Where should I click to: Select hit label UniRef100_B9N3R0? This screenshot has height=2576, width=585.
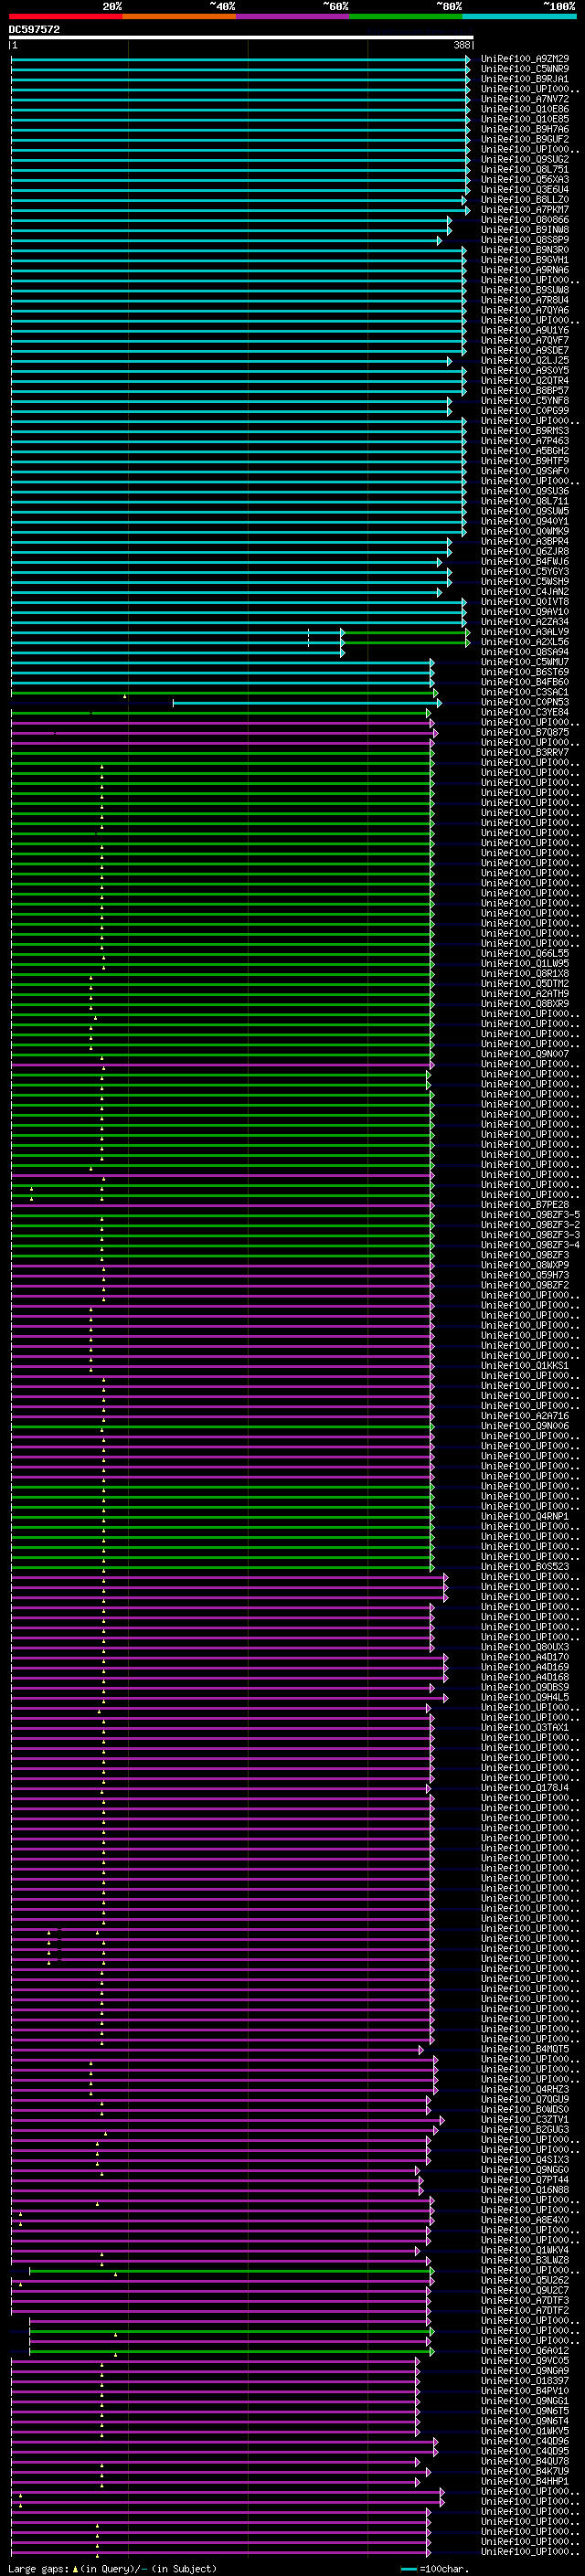point(525,250)
